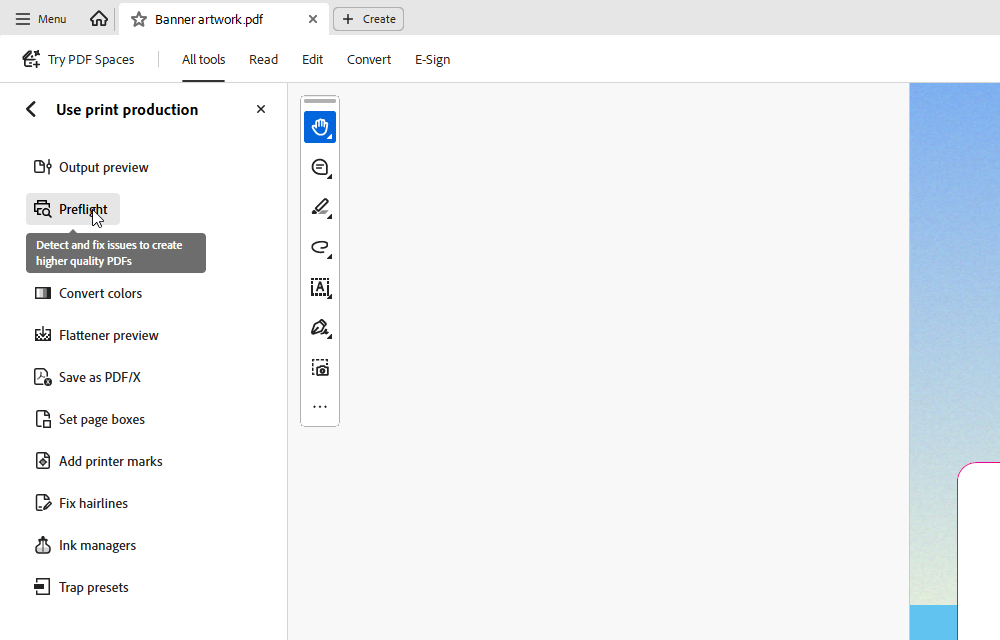Switch to the Edit tab
The image size is (1000, 640).
312,59
